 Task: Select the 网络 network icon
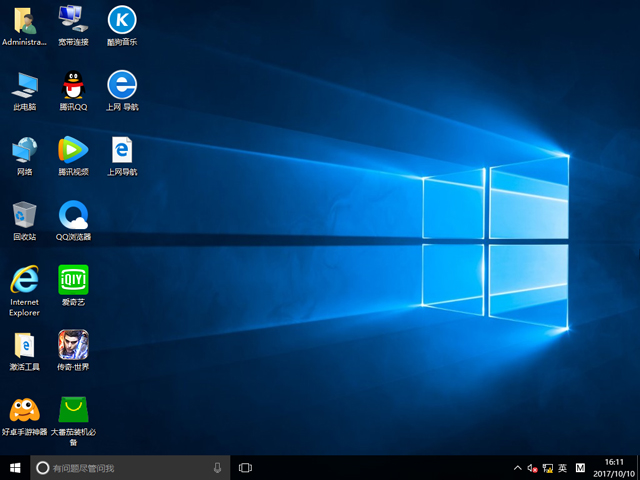pyautogui.click(x=24, y=150)
